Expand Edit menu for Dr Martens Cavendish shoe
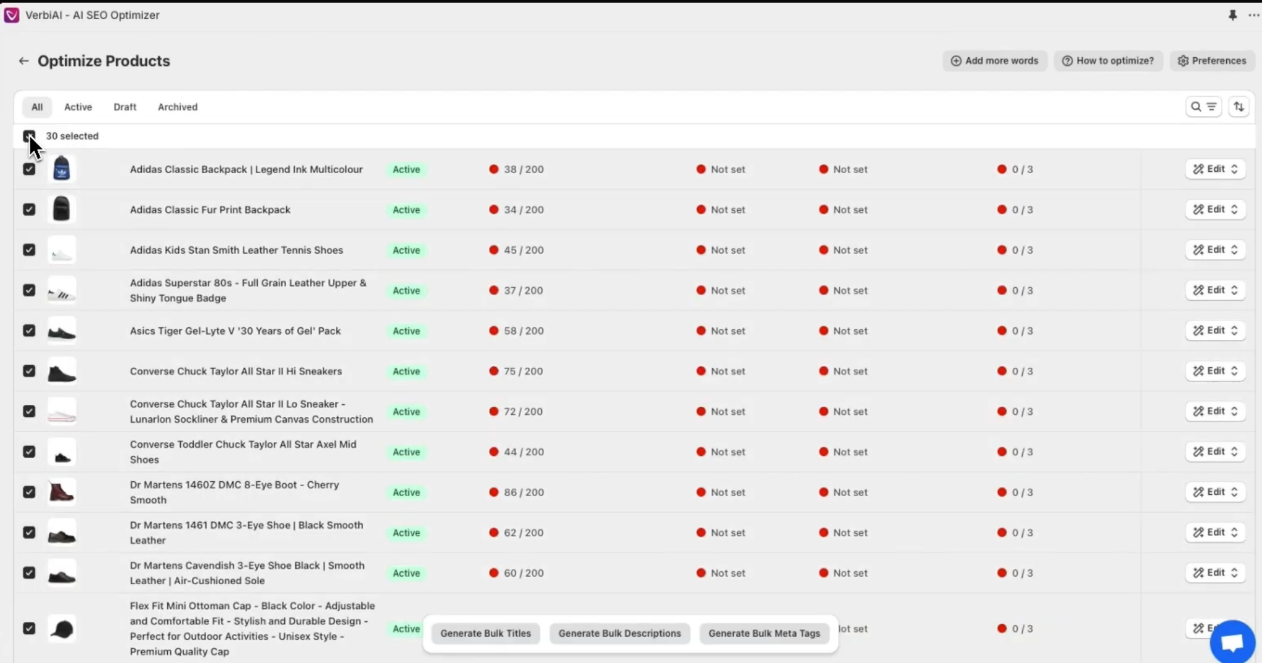The height and width of the screenshot is (663, 1262). click(x=1215, y=573)
